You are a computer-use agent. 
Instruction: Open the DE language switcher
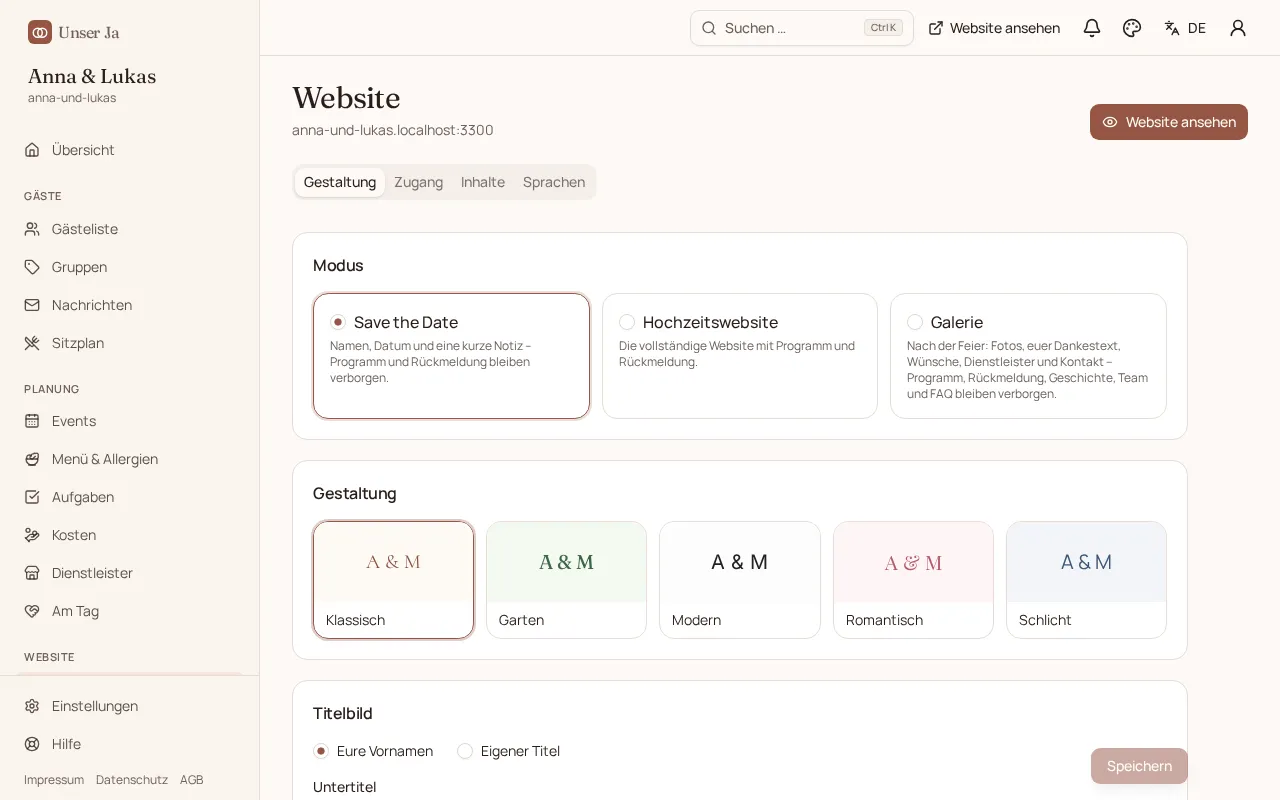point(1185,28)
